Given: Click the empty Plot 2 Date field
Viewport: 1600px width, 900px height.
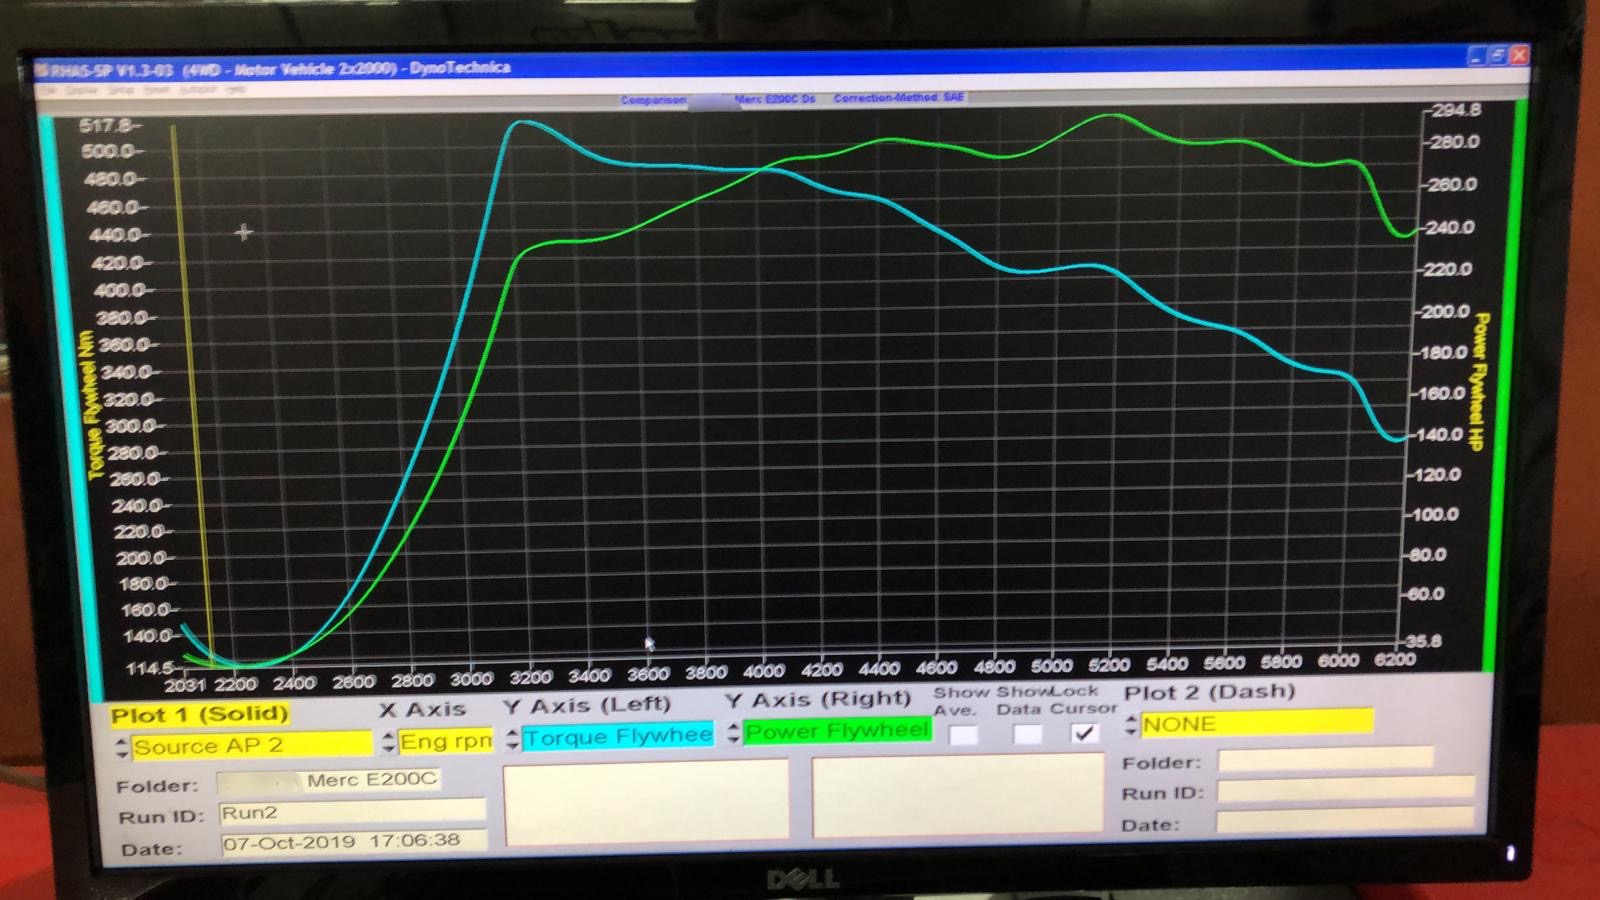Looking at the screenshot, I should tap(1345, 821).
